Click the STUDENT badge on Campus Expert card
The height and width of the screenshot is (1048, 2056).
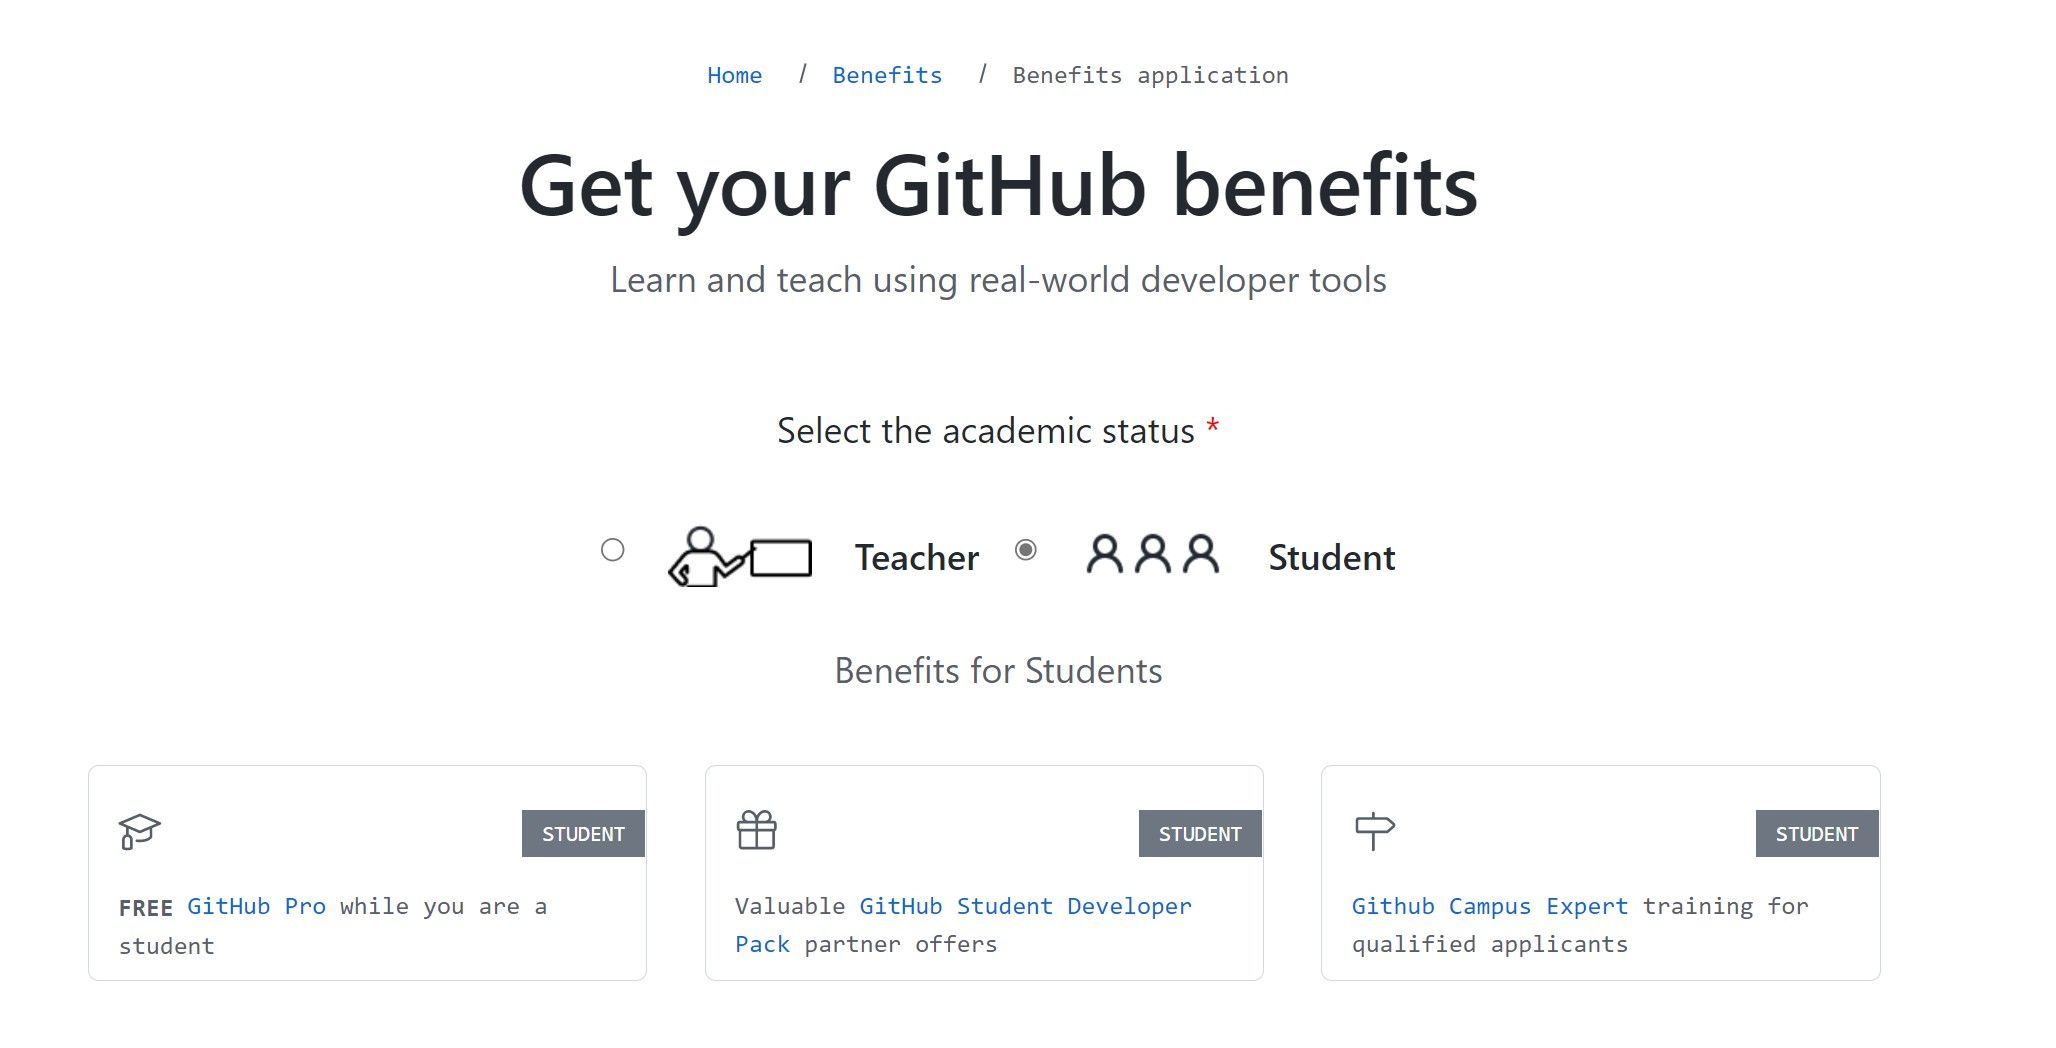pyautogui.click(x=1817, y=833)
